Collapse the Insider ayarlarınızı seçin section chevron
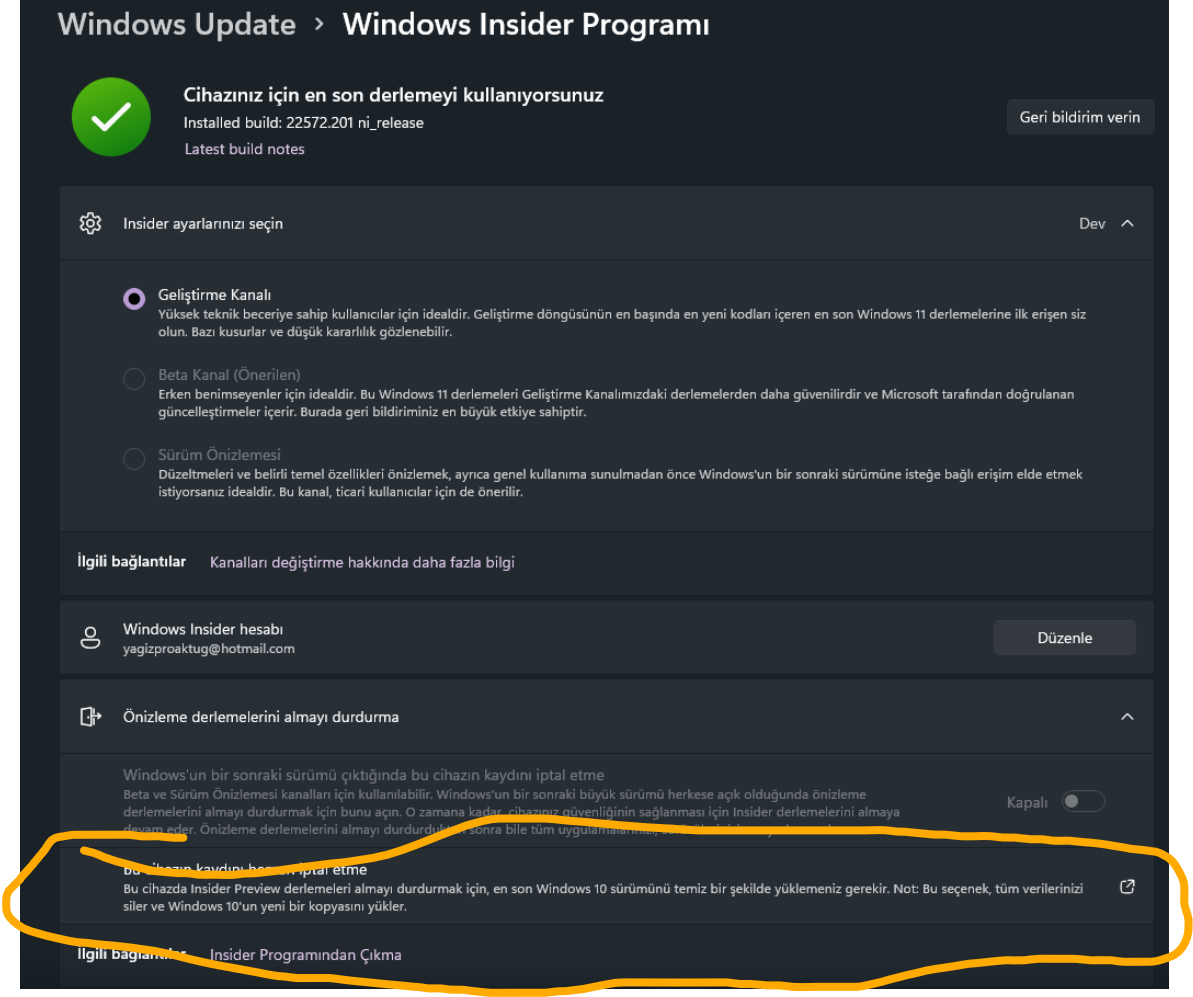This screenshot has height=997, width=1193. point(1127,223)
